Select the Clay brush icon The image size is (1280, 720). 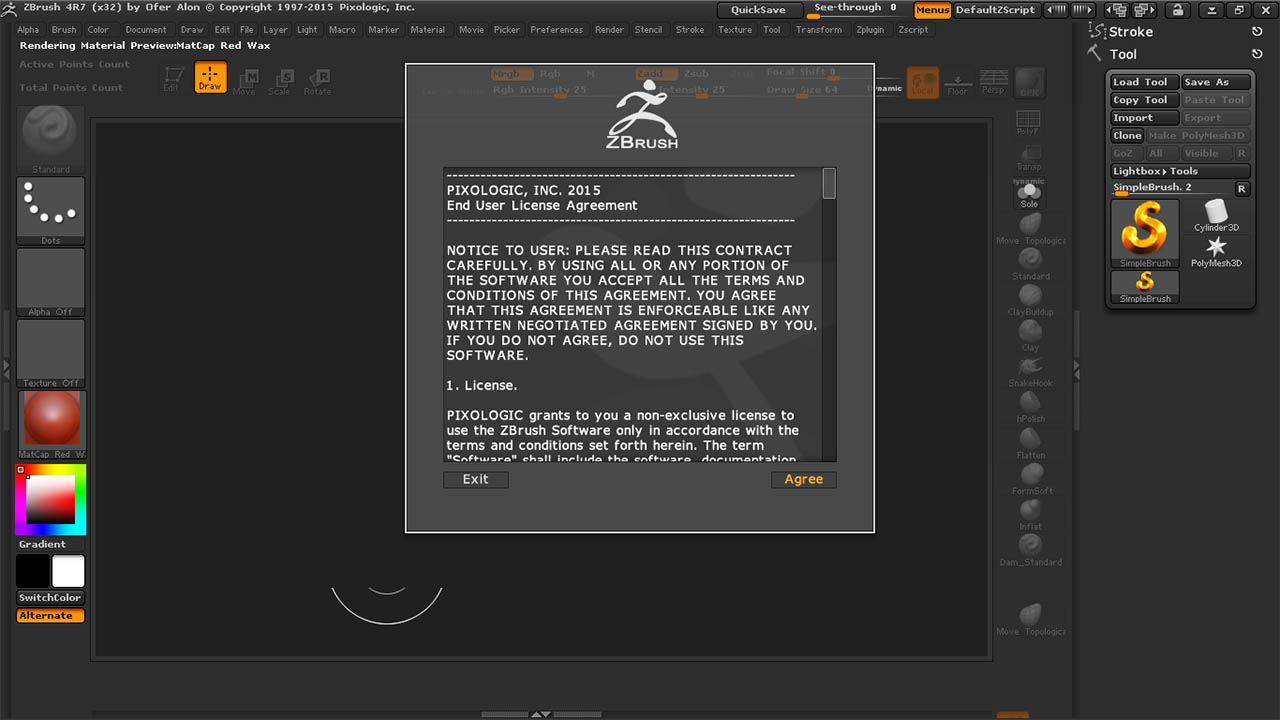tap(1030, 336)
